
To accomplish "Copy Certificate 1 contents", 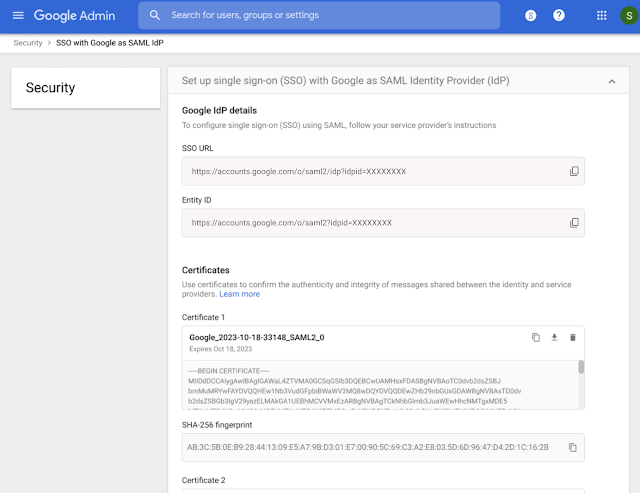I will 536,337.
